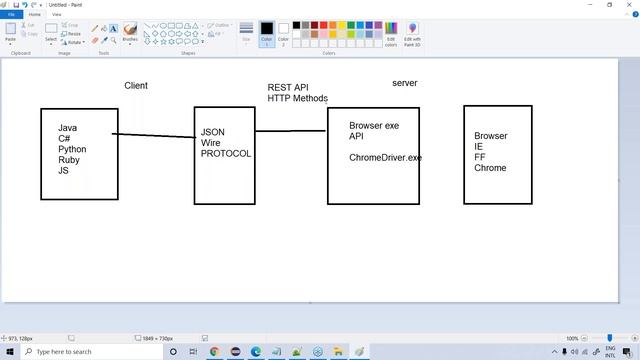Image resolution: width=640 pixels, height=360 pixels.
Task: Open the Windows Start menu
Action: pos(10,351)
